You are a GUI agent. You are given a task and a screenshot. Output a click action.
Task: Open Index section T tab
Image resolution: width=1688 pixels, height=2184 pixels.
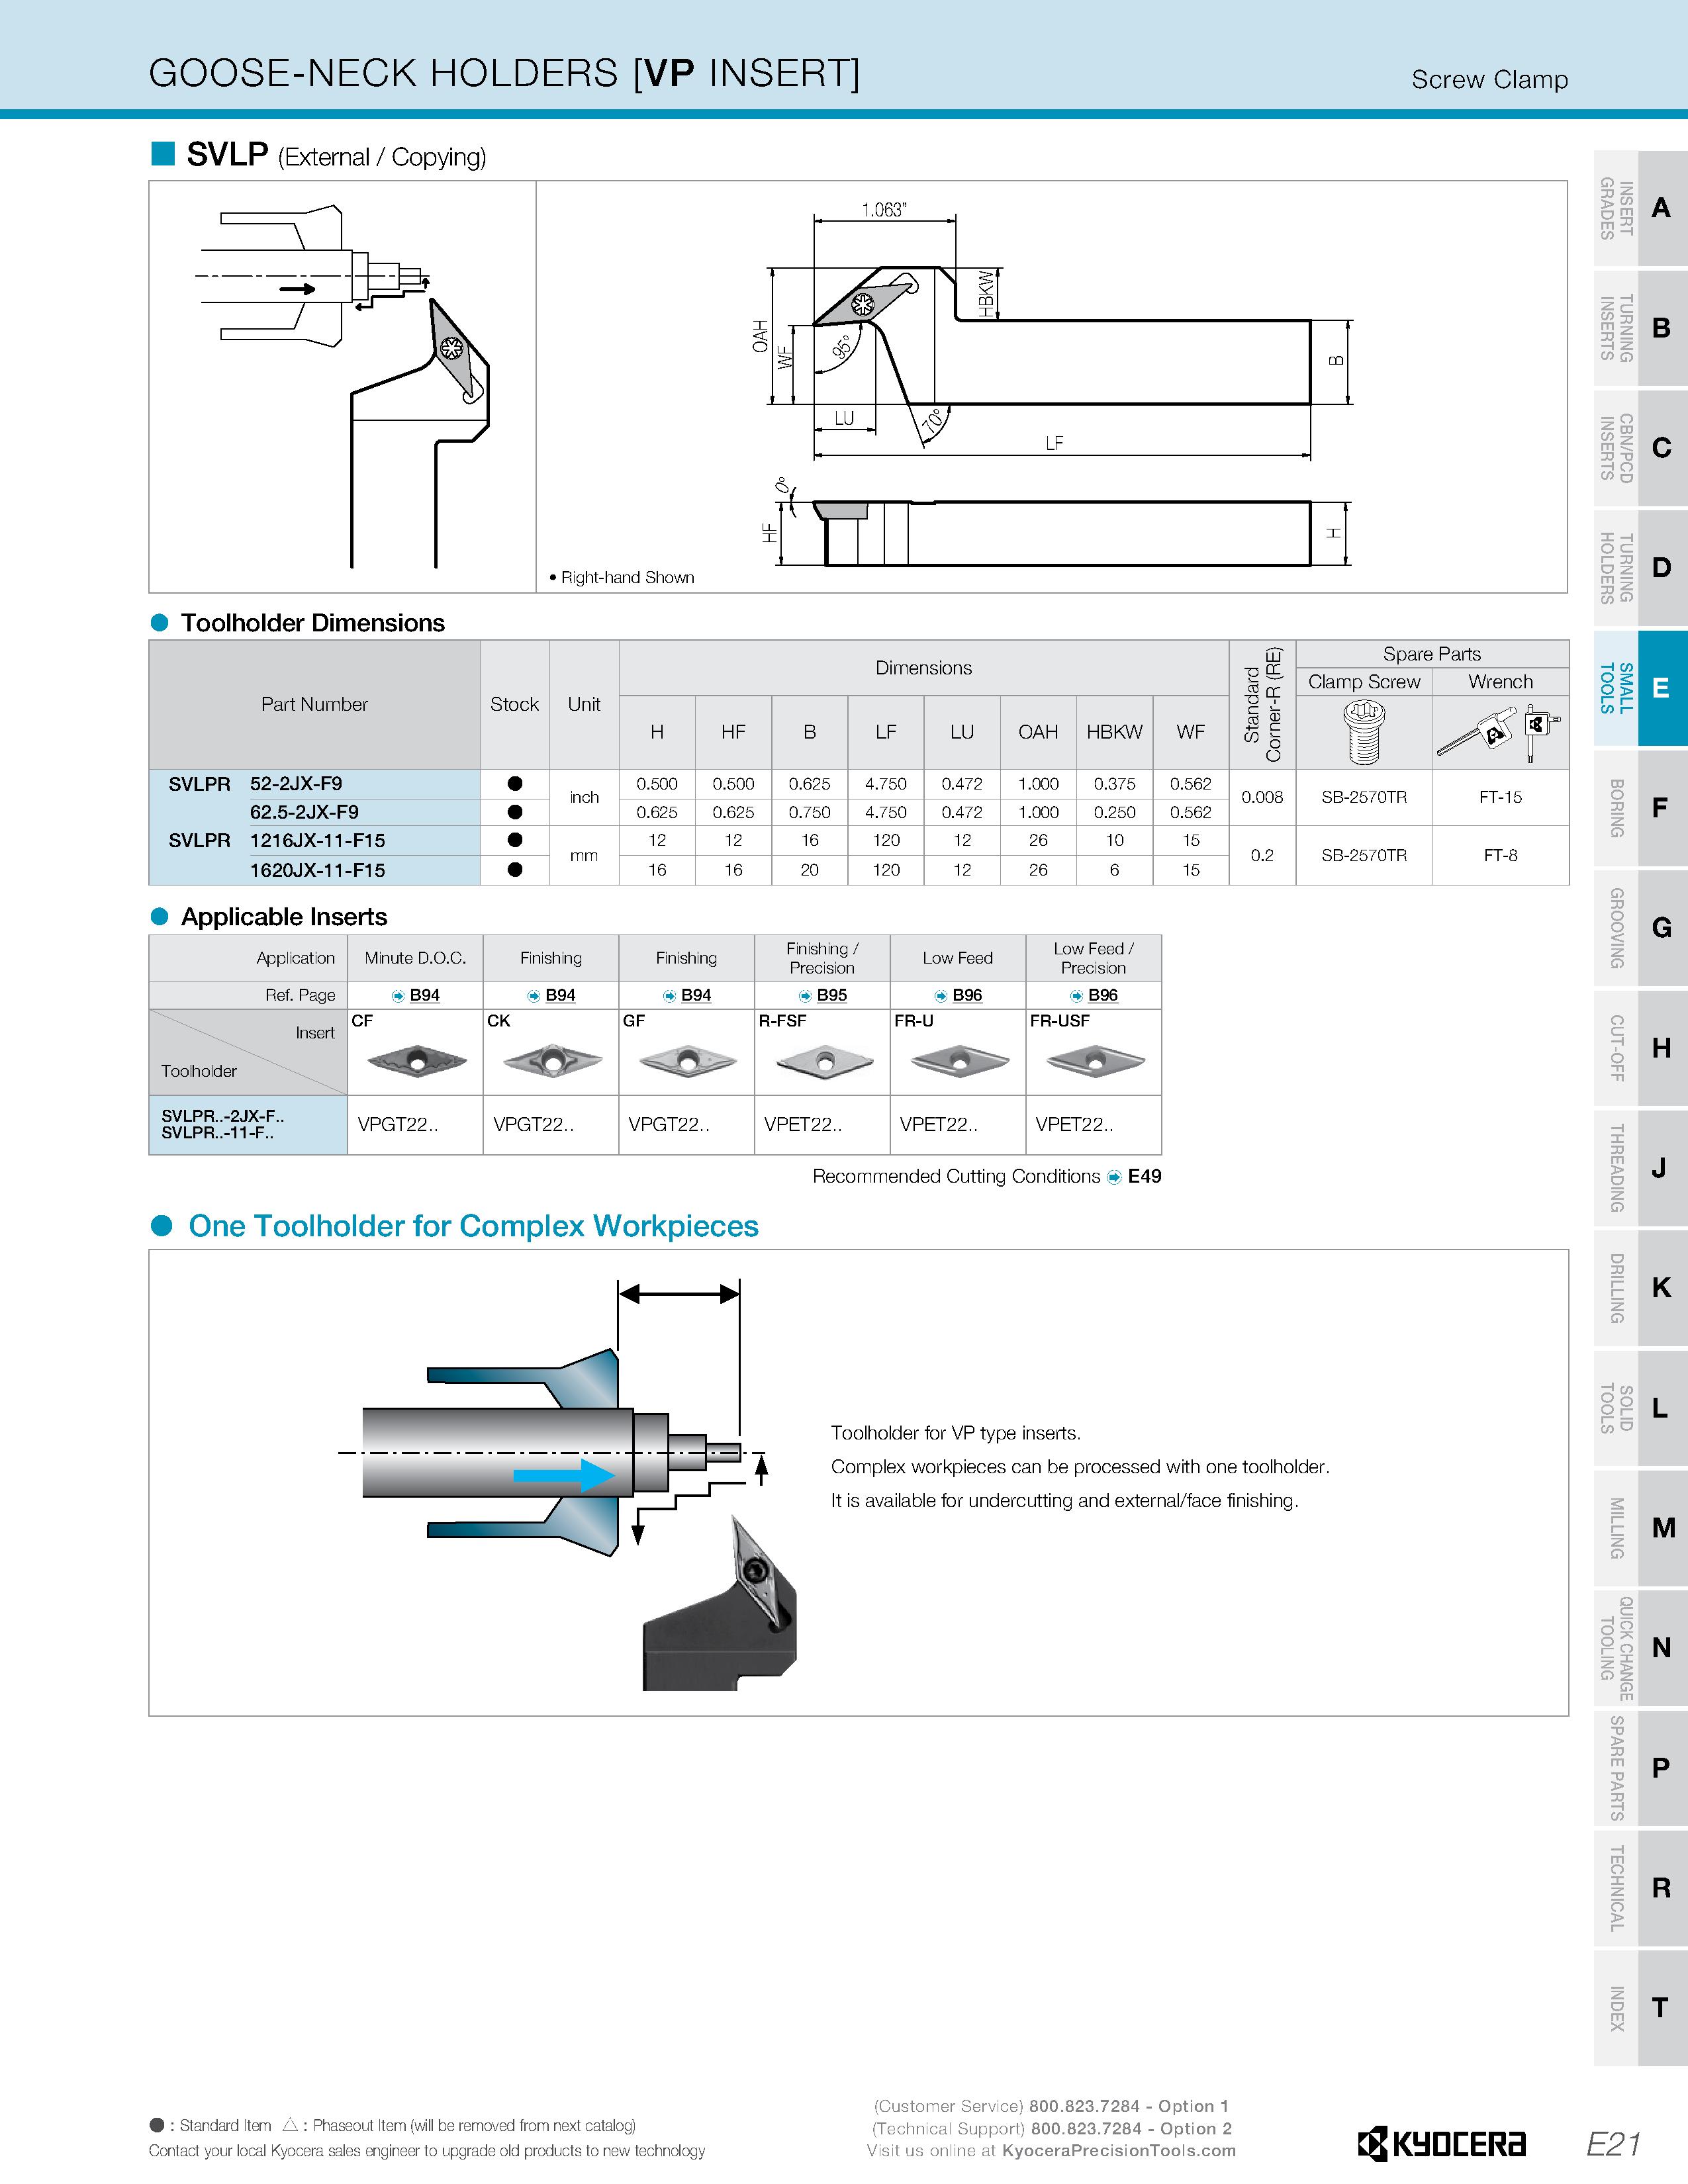(x=1640, y=2008)
